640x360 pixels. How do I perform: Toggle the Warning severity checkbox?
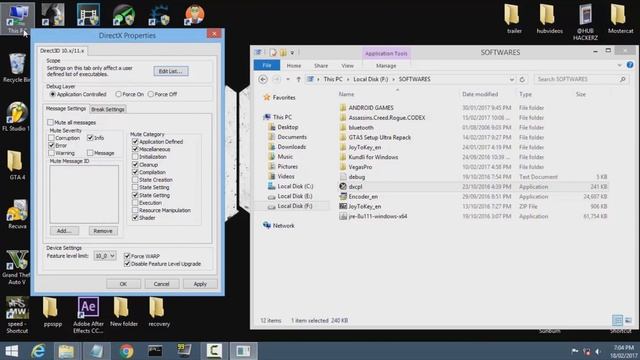[51, 153]
